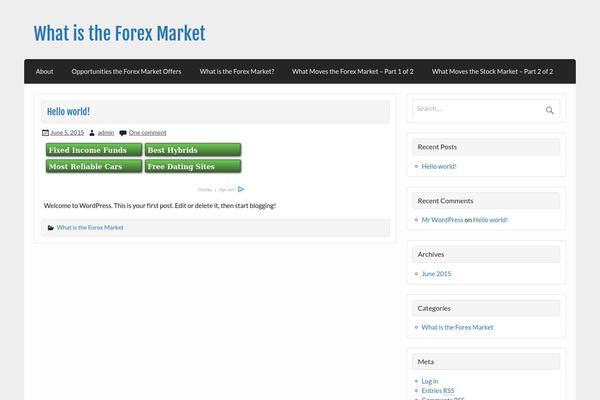The image size is (600, 400).
Task: Click the AdChoices triangle icon
Action: click(x=241, y=189)
